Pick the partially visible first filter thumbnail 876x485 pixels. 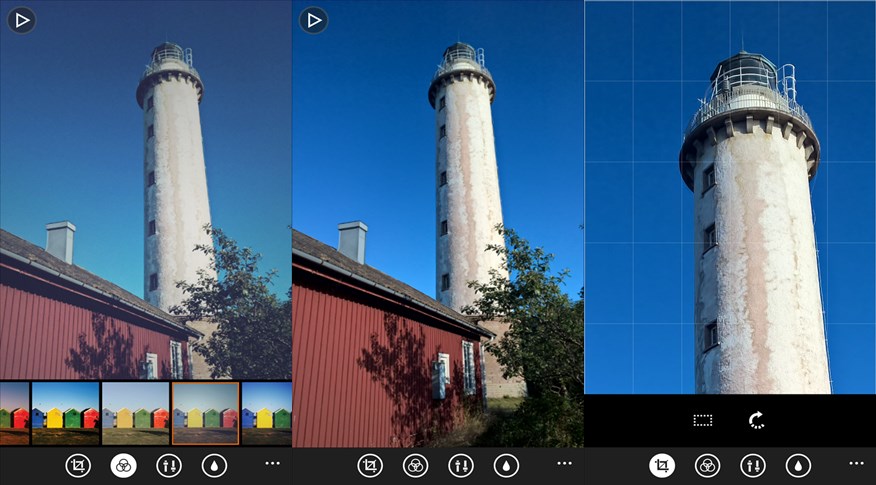15,413
